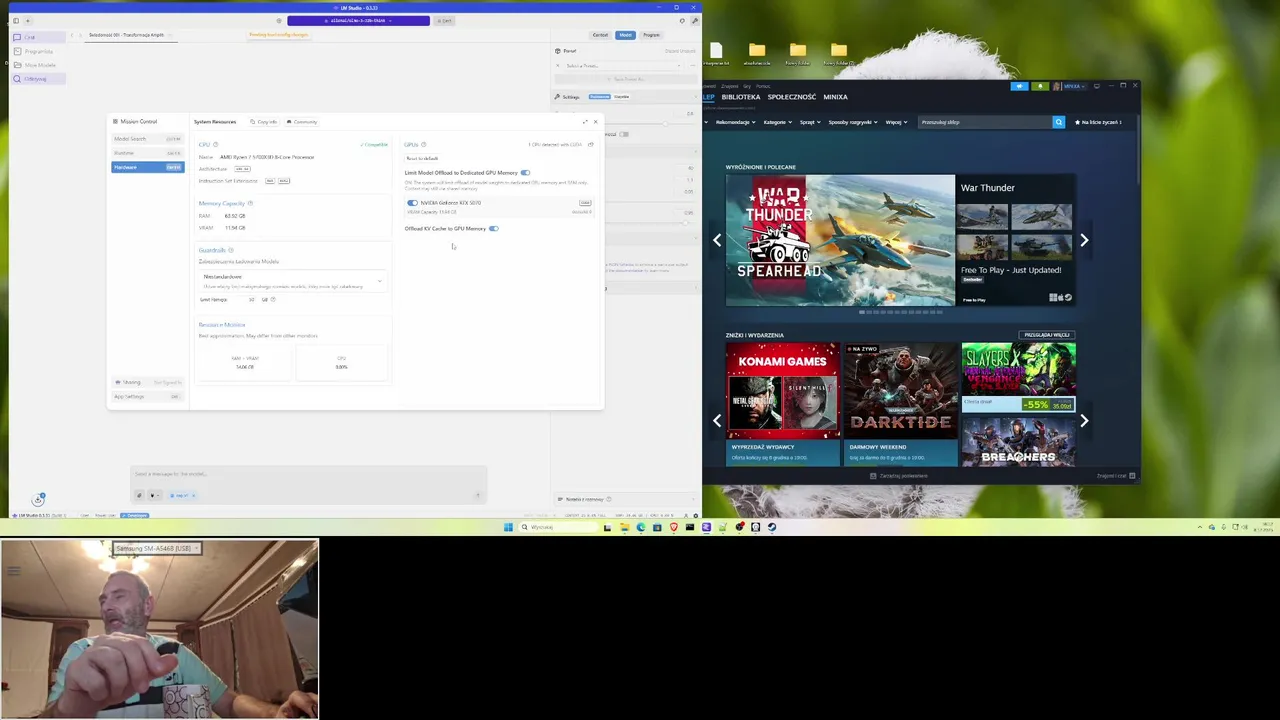The width and height of the screenshot is (1280, 720).
Task: Open the Moje Modele sidebar section
Action: click(37, 65)
